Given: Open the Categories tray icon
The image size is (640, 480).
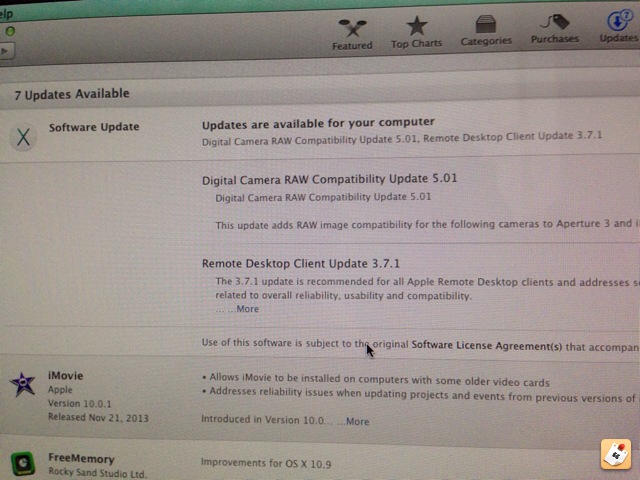Looking at the screenshot, I should pyautogui.click(x=486, y=24).
